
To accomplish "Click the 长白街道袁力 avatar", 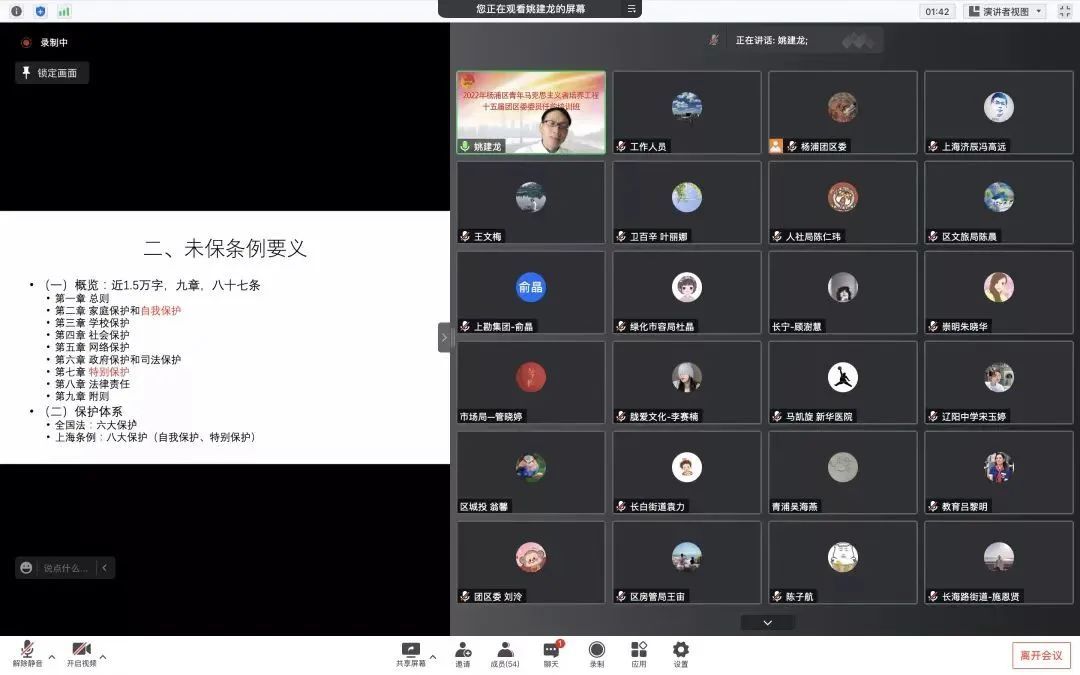I will click(x=687, y=467).
